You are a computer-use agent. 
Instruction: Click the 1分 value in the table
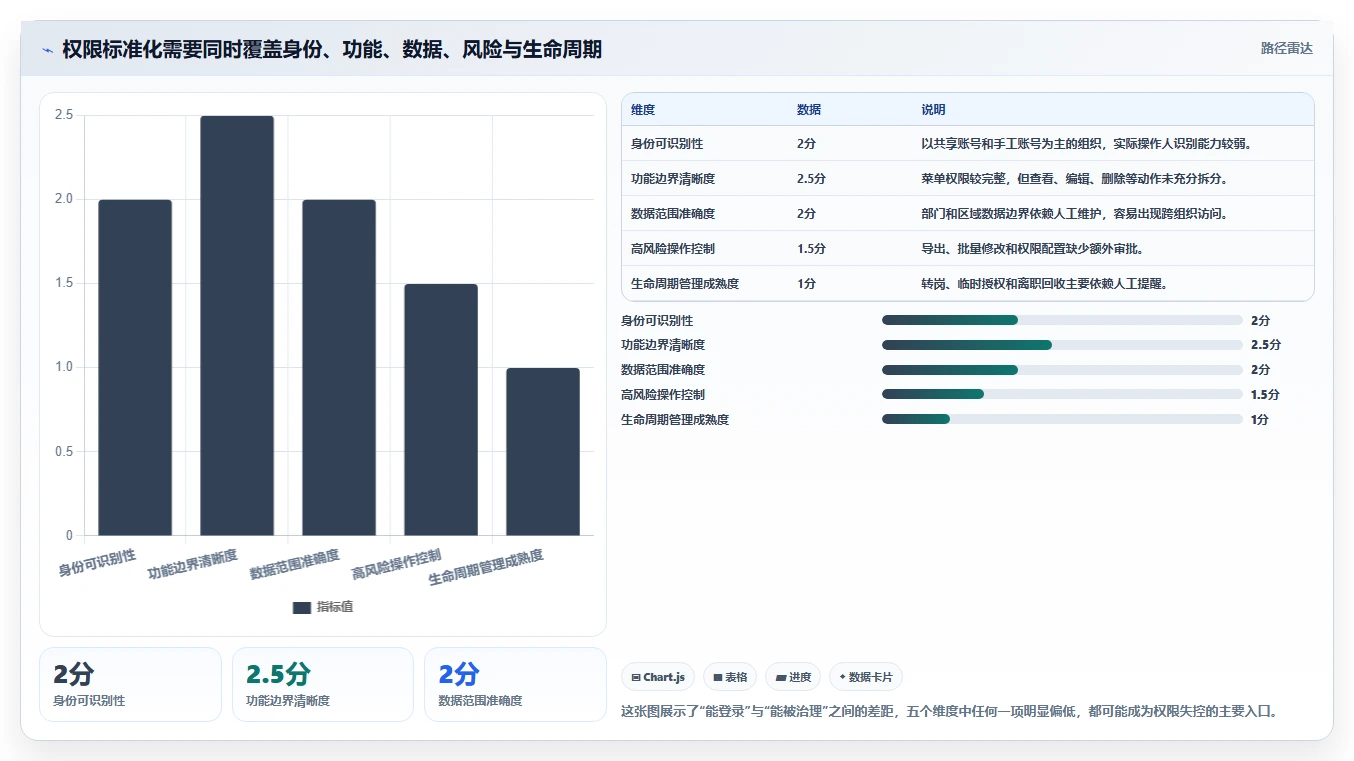806,284
